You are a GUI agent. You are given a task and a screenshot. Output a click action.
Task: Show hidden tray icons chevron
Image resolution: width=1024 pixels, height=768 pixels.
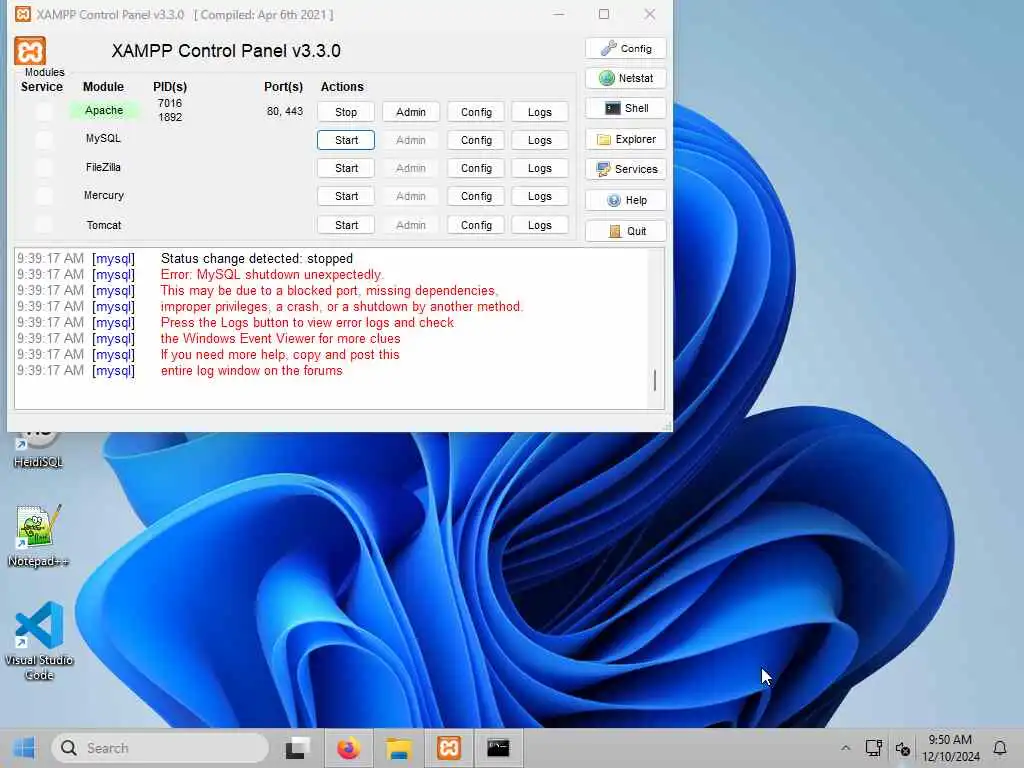846,748
